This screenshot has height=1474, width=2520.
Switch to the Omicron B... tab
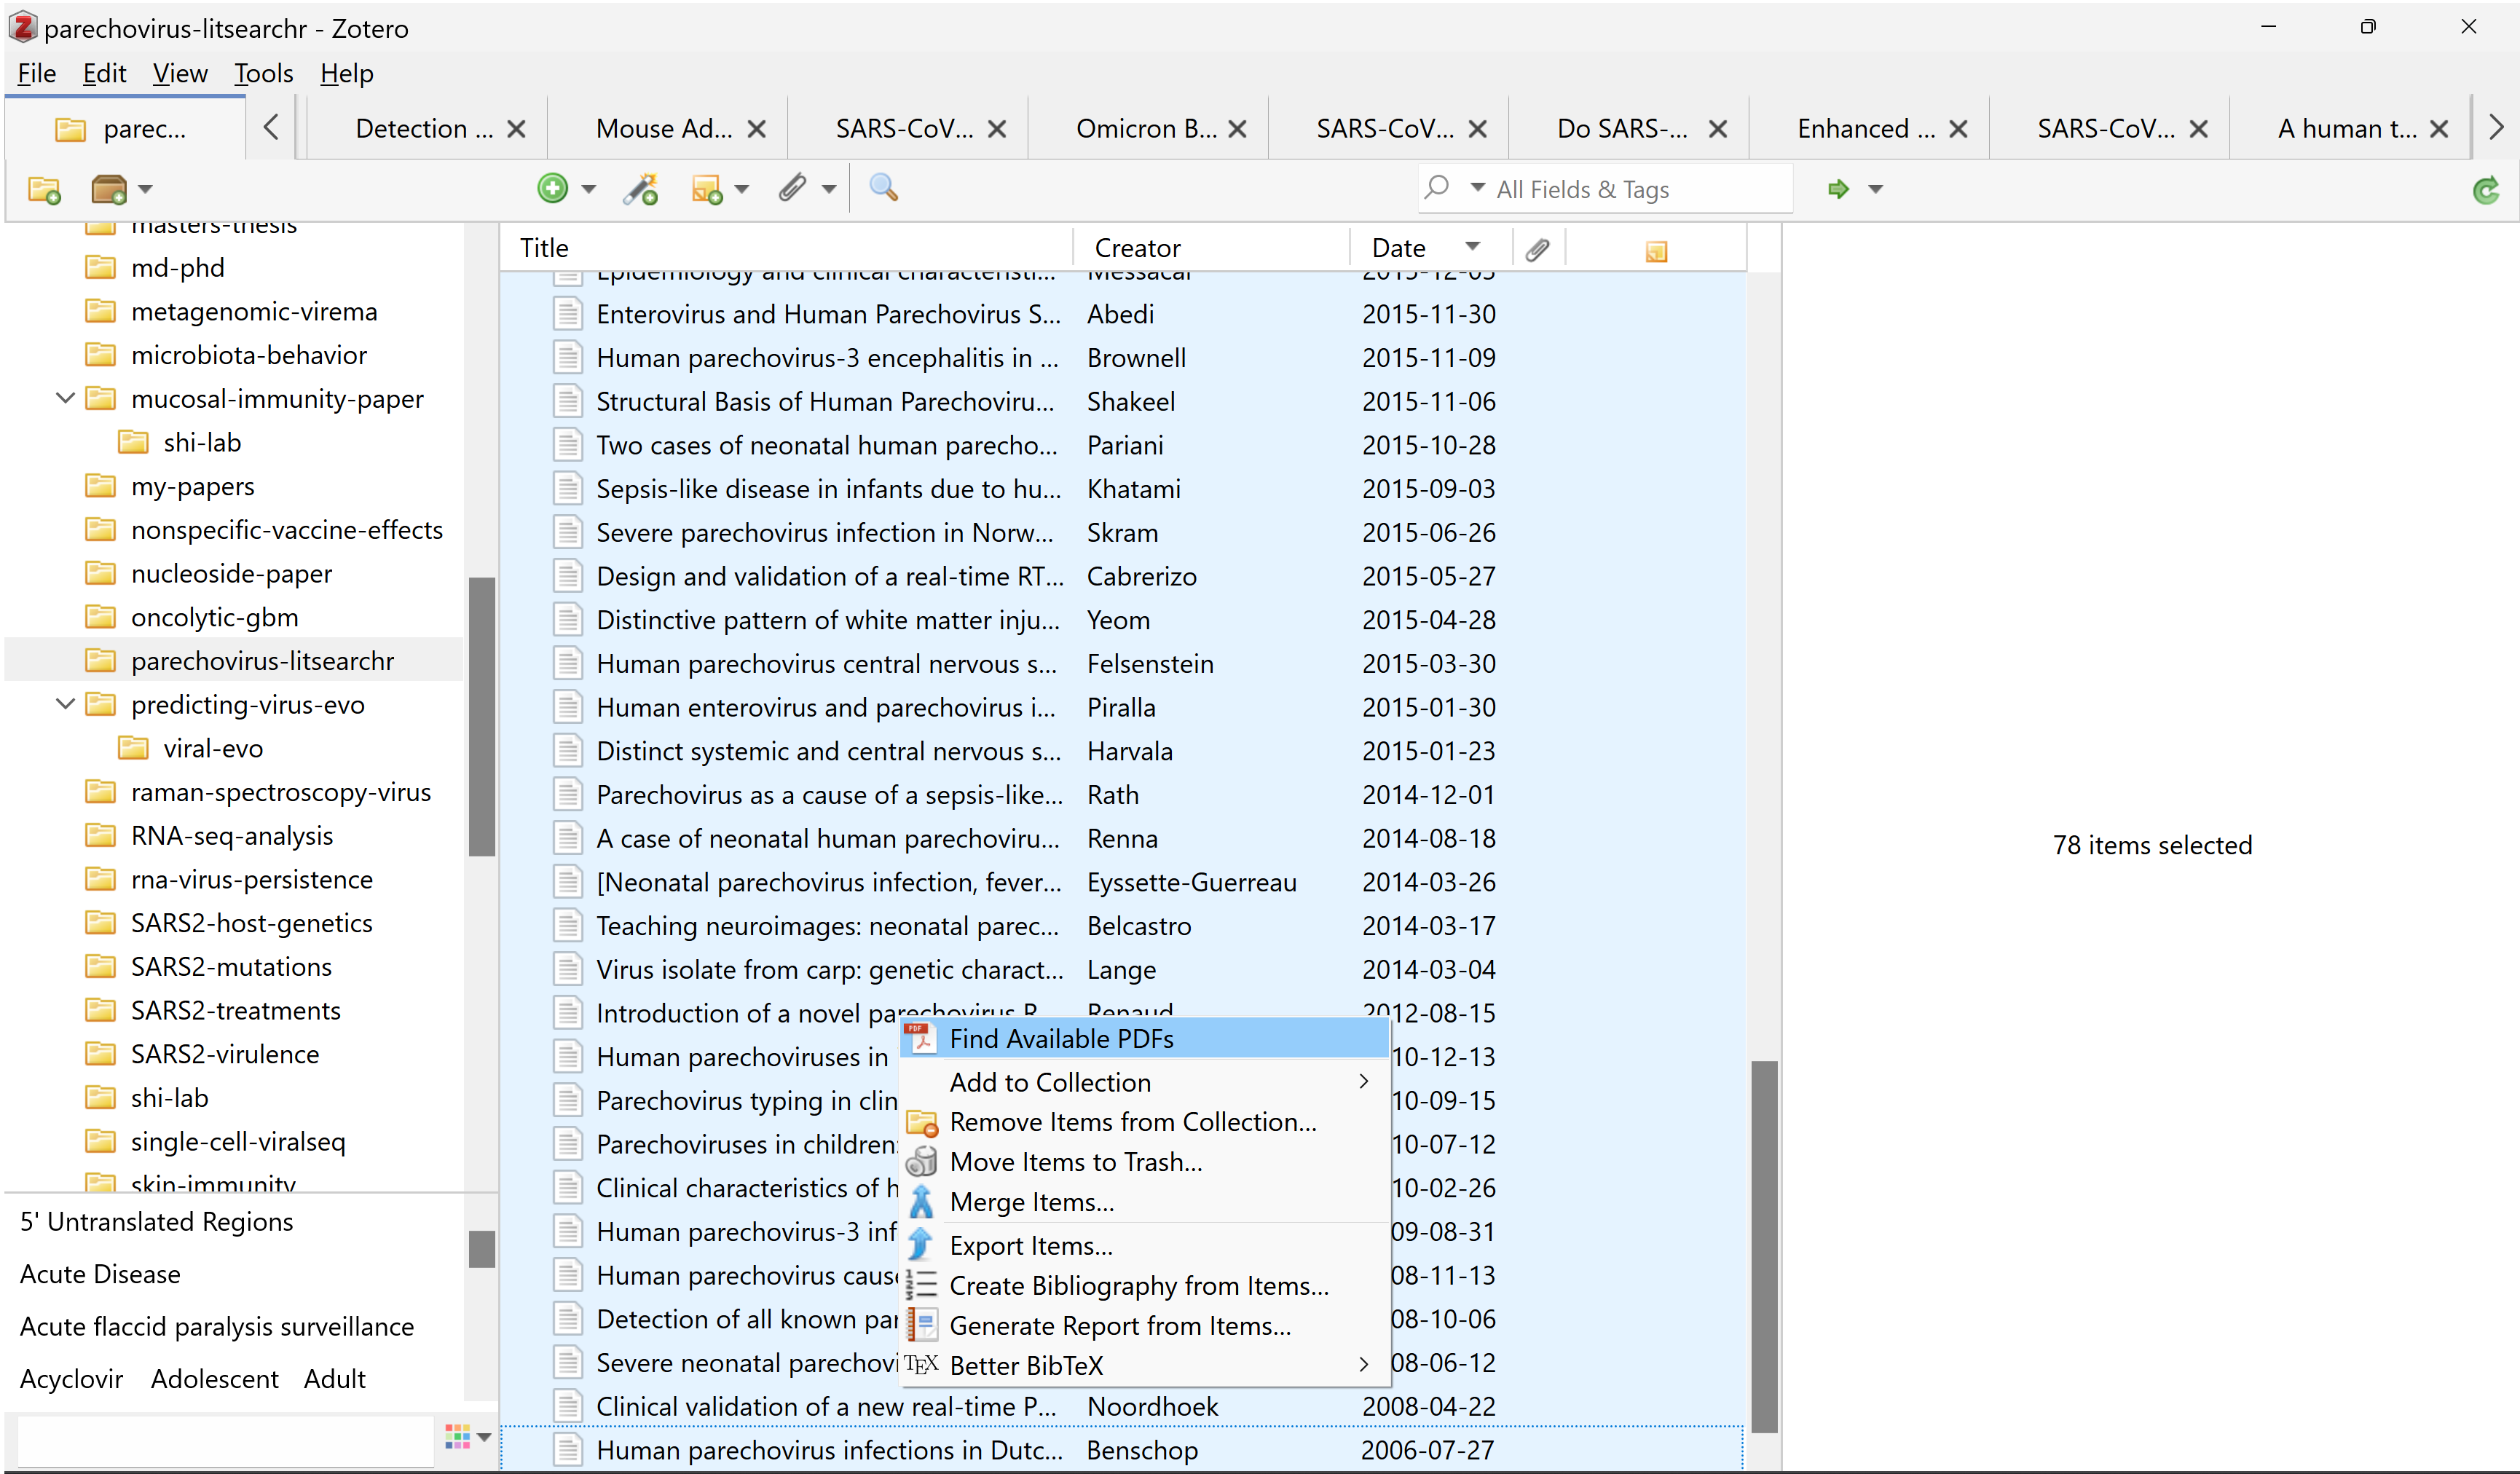click(1146, 129)
